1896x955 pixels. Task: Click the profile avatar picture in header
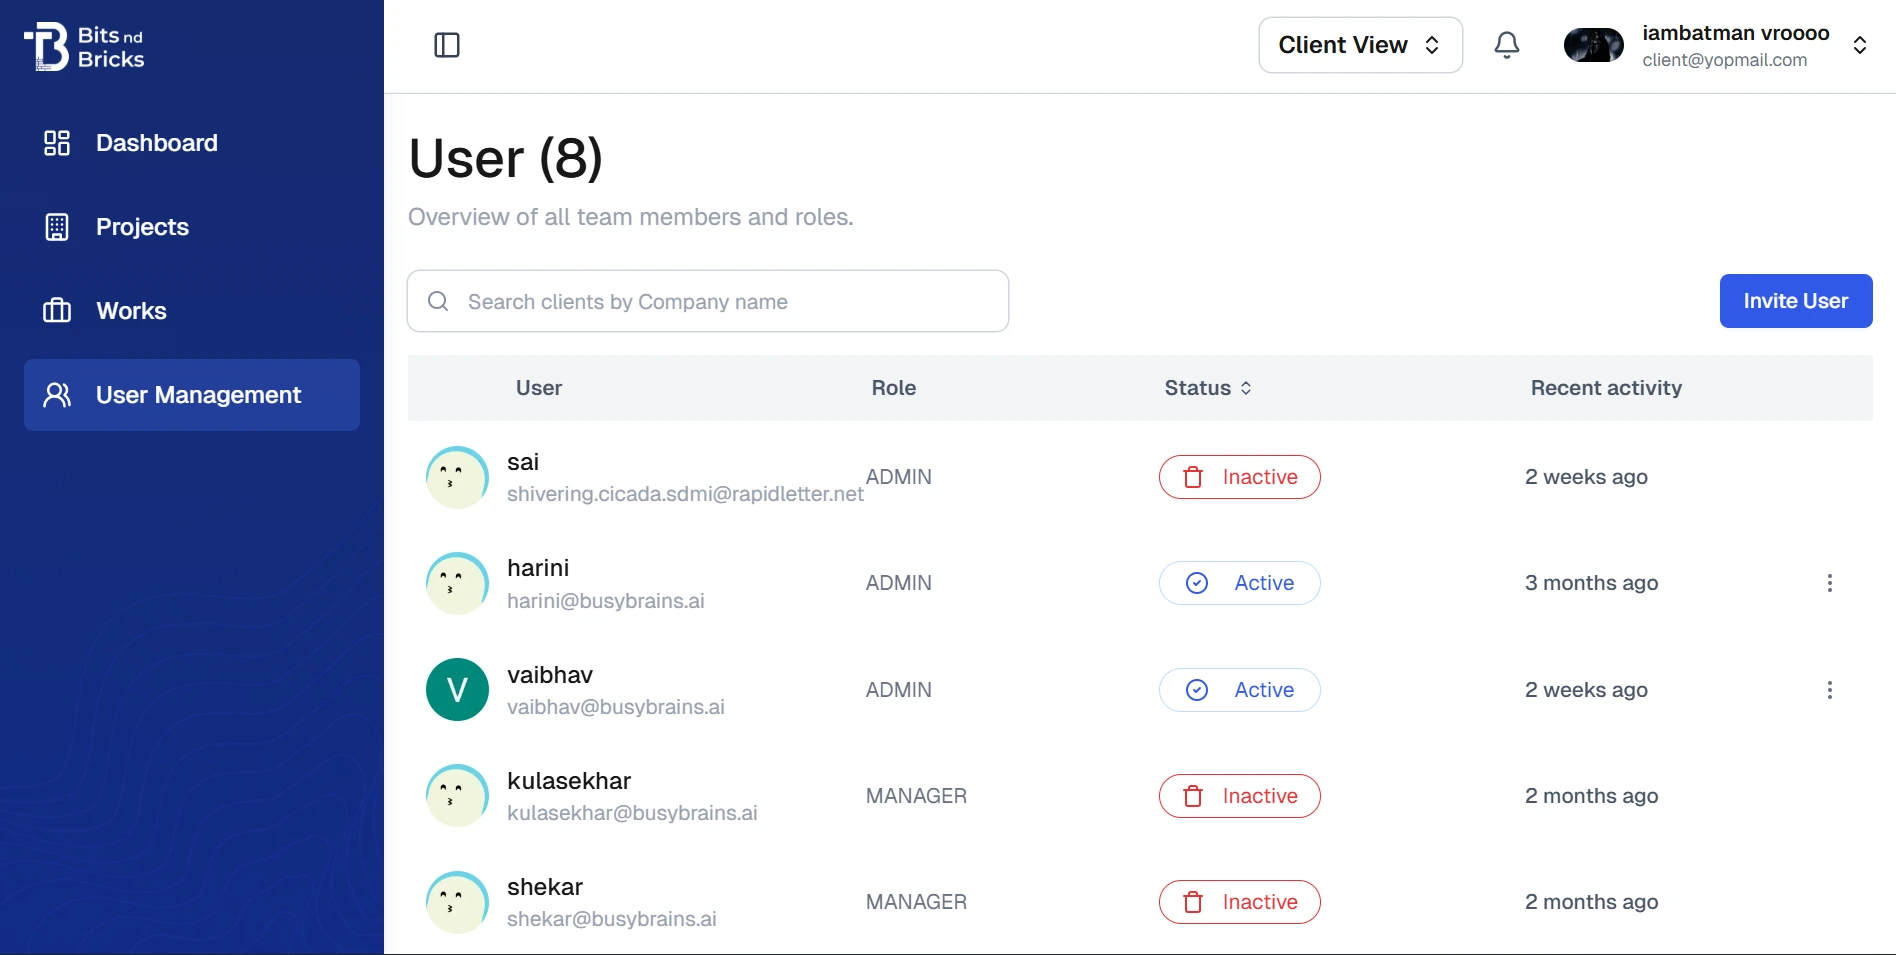1593,45
